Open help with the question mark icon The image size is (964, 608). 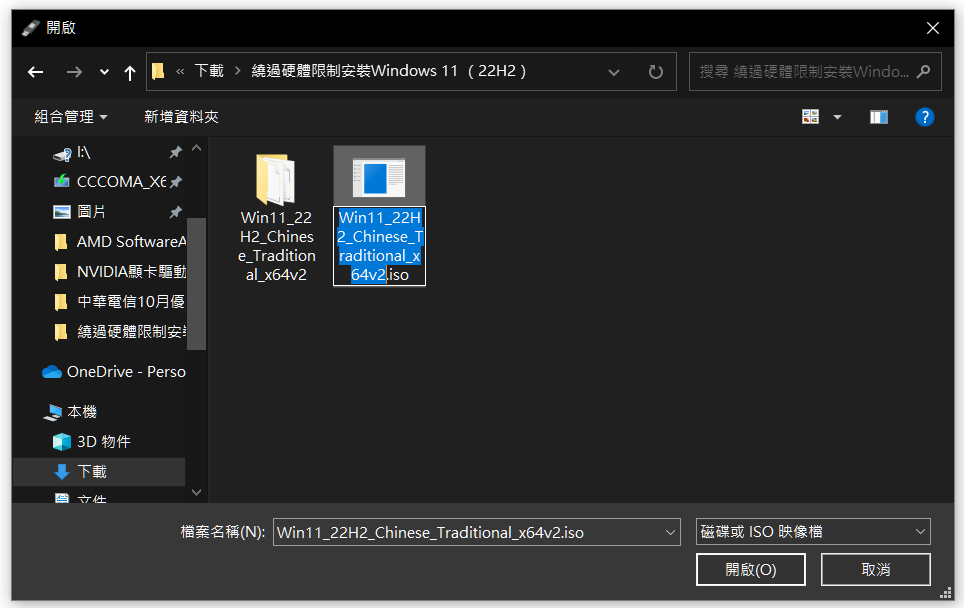pos(924,117)
